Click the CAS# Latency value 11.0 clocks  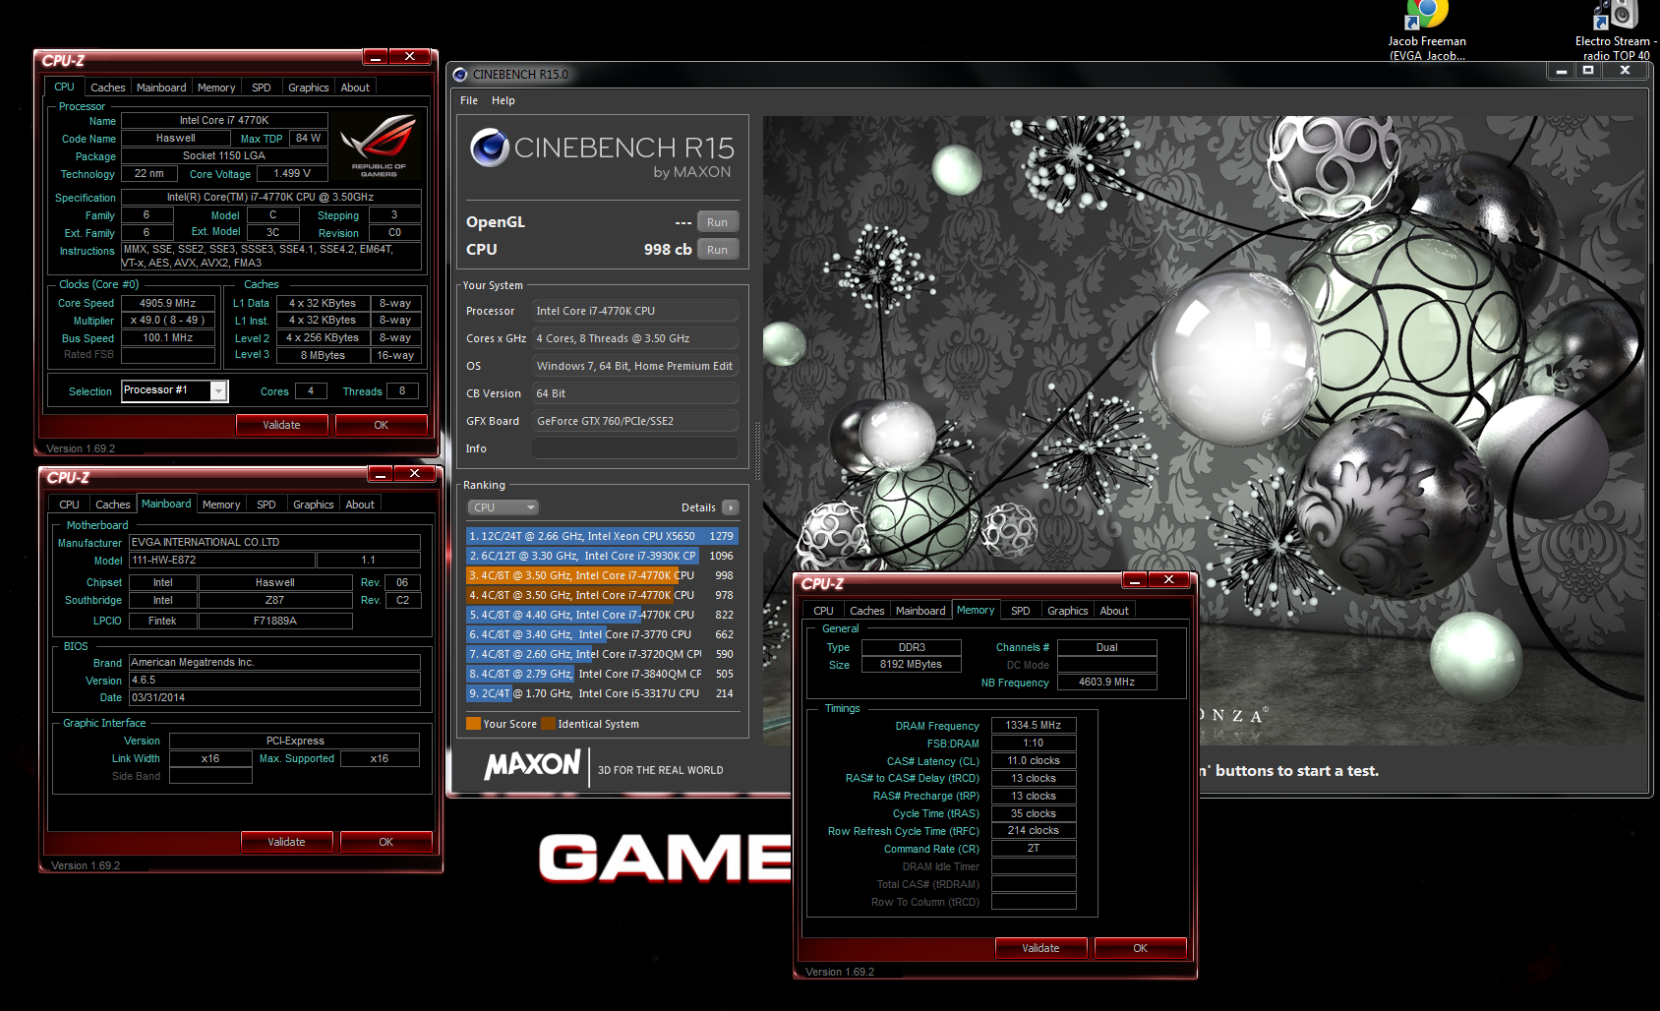pyautogui.click(x=1033, y=761)
